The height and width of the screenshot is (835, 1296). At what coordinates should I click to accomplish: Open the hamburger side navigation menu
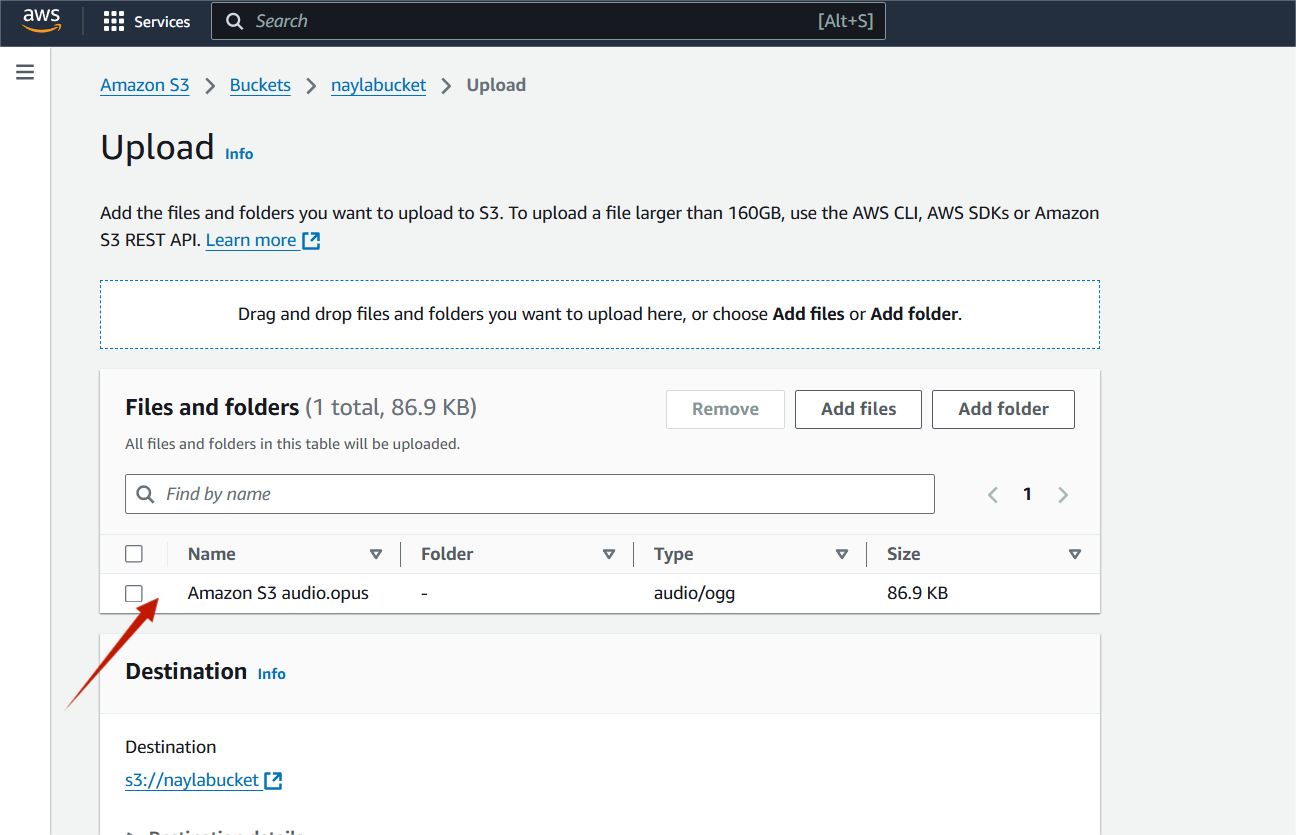pyautogui.click(x=25, y=72)
